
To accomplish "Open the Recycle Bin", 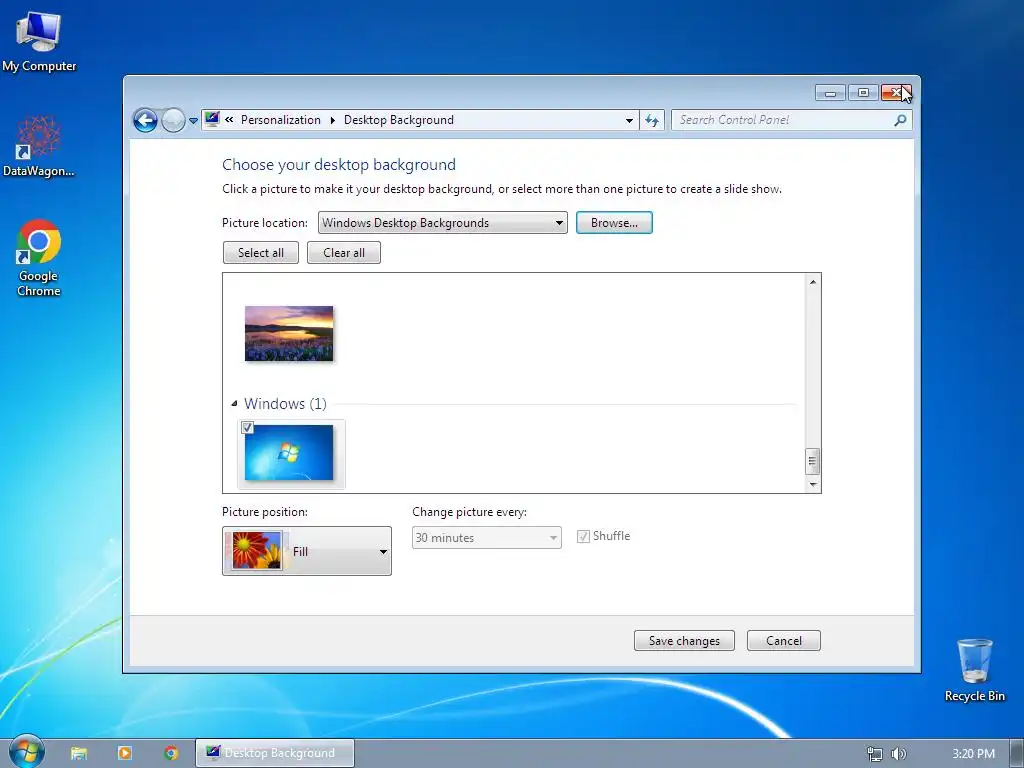I will point(974,670).
